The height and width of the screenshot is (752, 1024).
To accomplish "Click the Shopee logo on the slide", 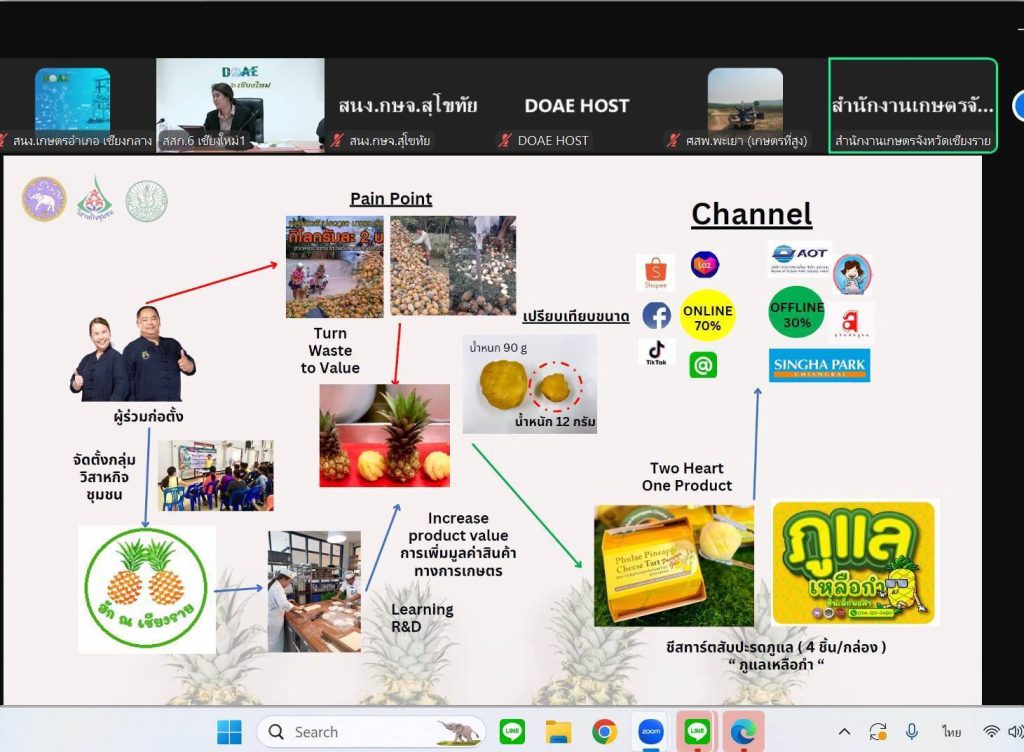I will 655,271.
